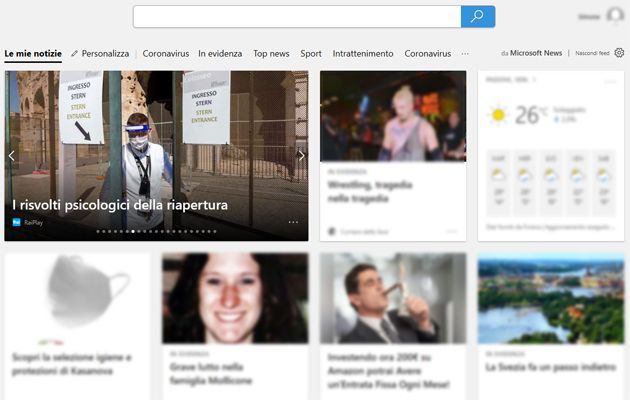Viewport: 630px width, 400px height.
Task: Open the Intrattenimento category
Action: (363, 53)
